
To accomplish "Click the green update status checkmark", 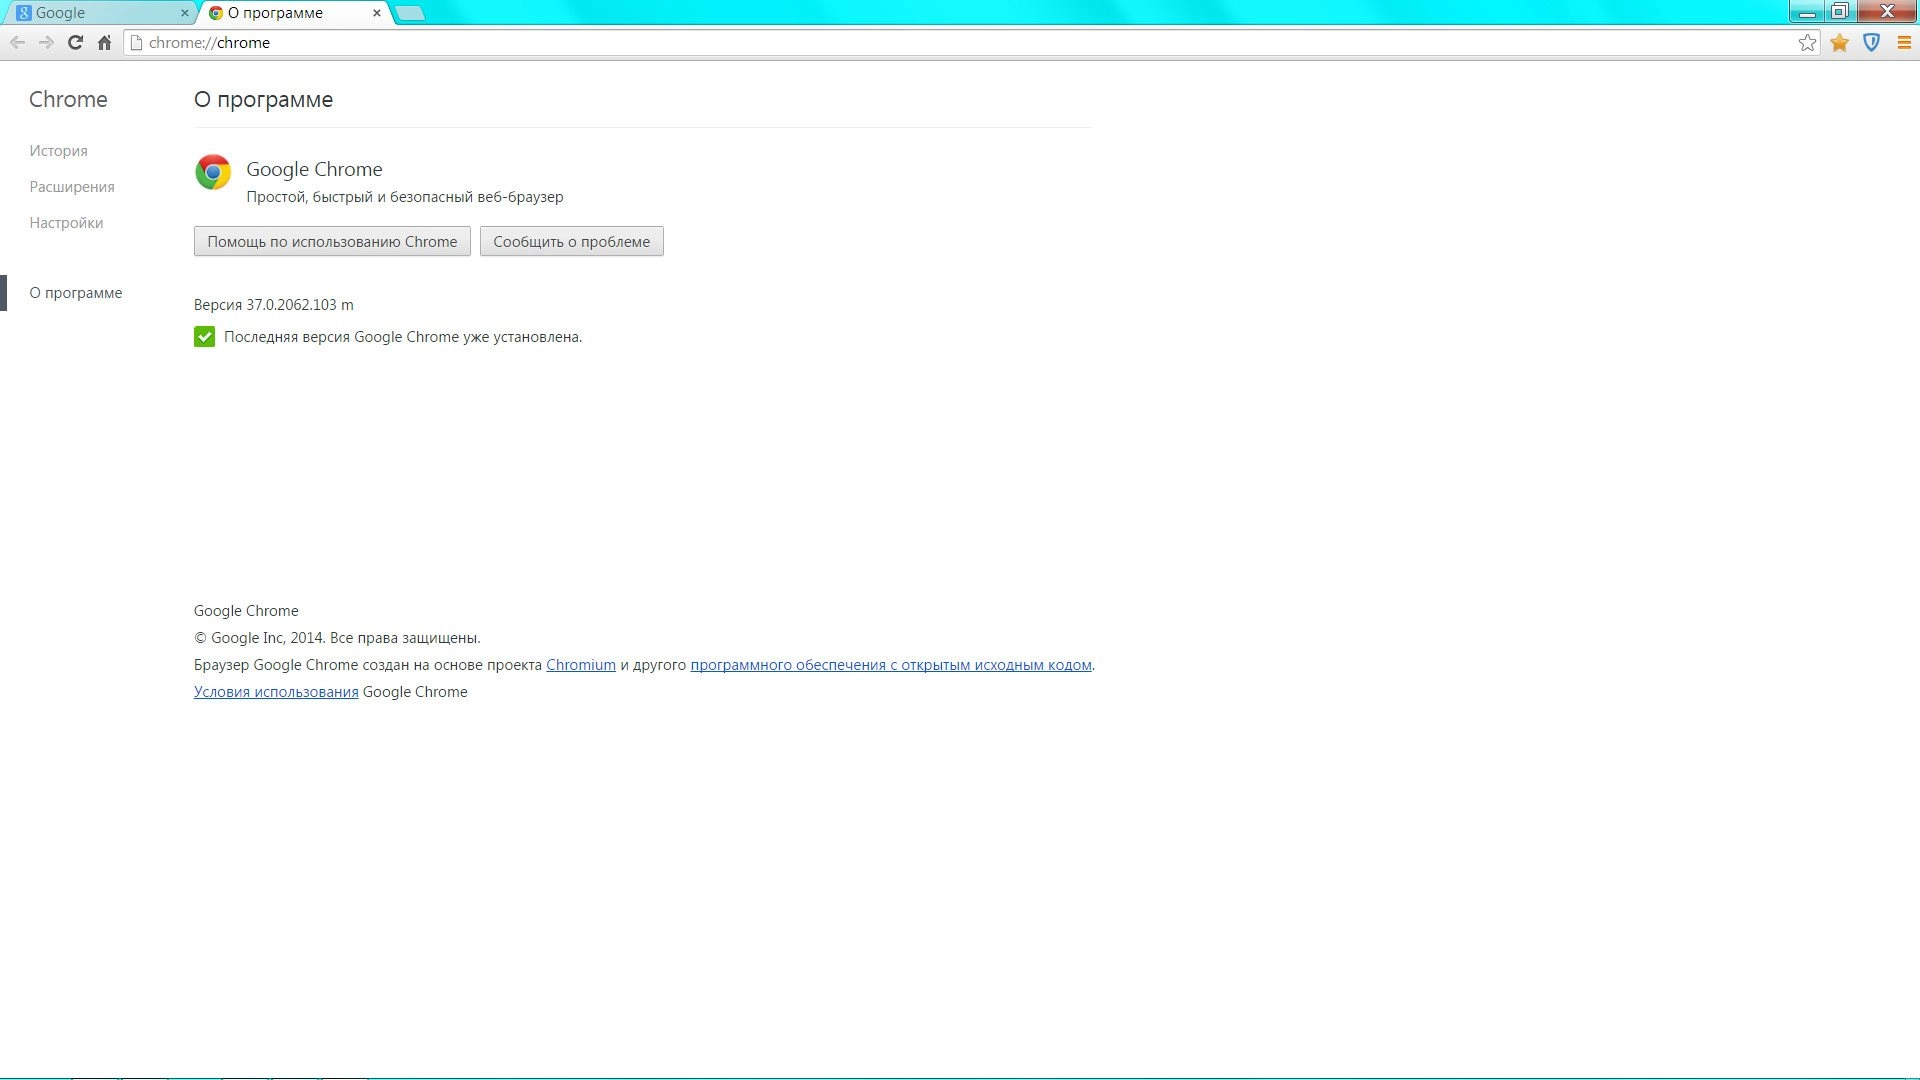I will click(x=204, y=337).
